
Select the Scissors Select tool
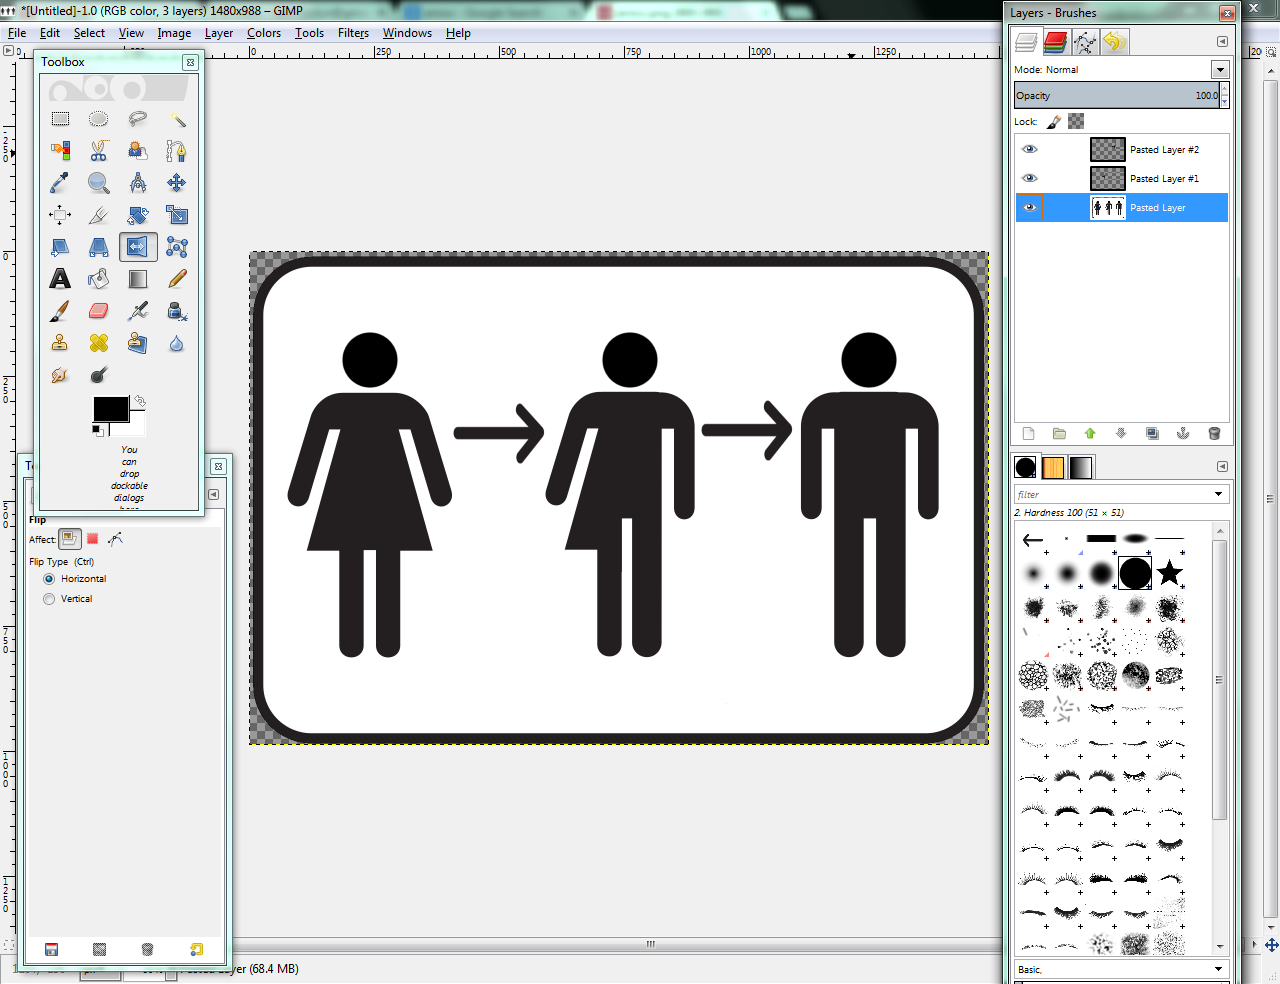[98, 151]
